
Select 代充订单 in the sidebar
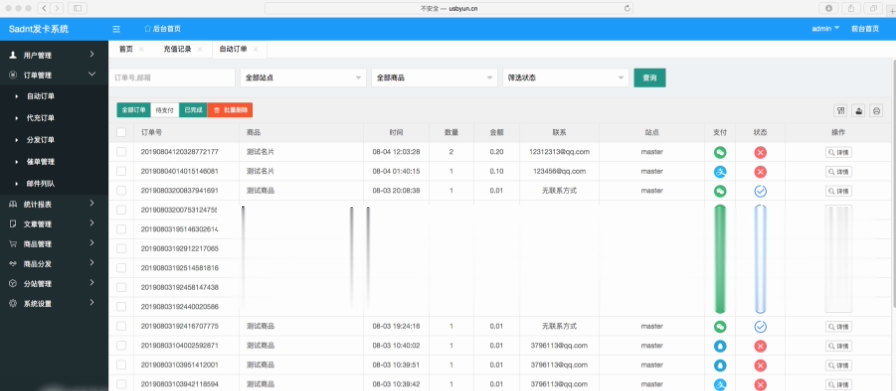[x=41, y=118]
